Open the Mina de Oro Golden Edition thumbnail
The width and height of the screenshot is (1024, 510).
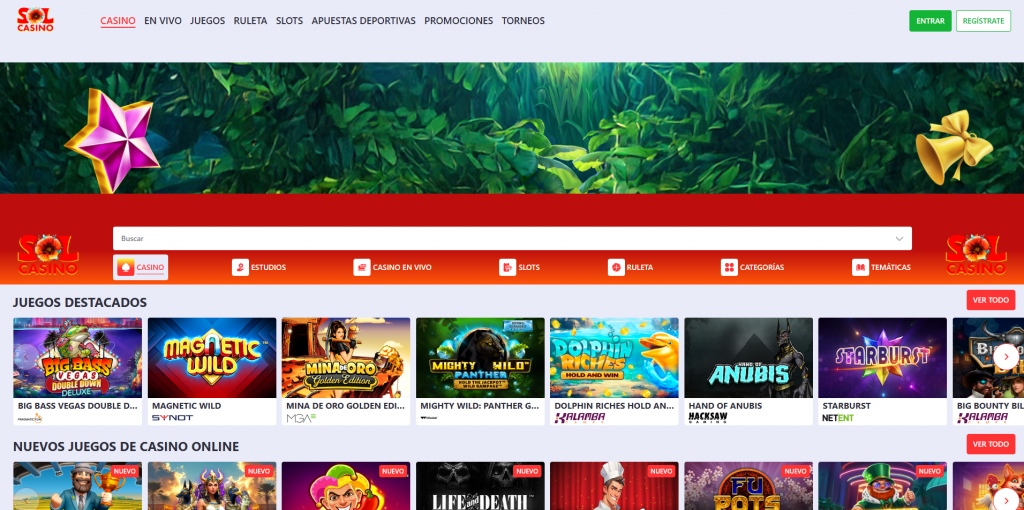point(346,358)
